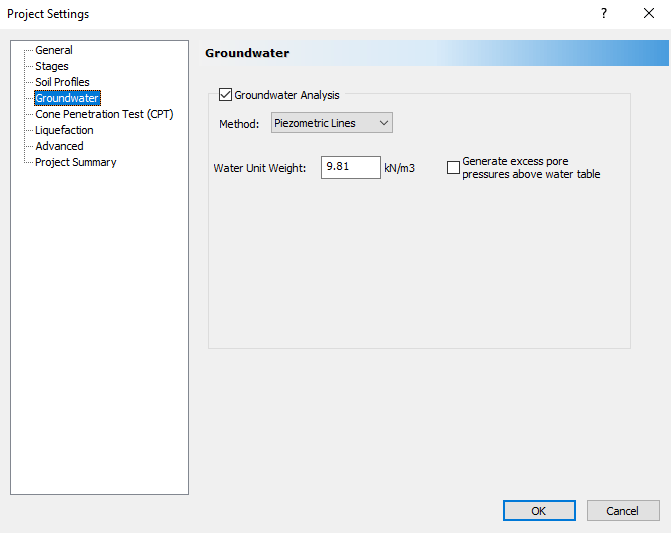Select Stages in the settings tree
Viewport: 671px width, 533px height.
tap(52, 66)
